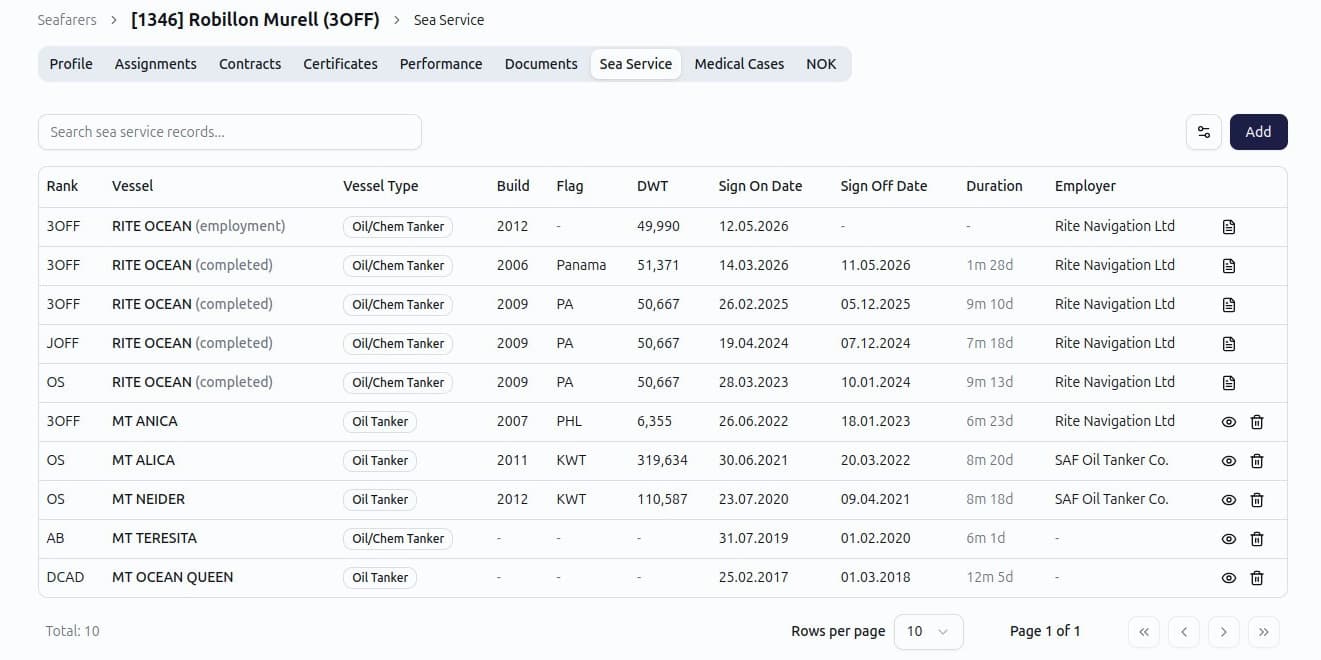
Task: Switch to the Medical Cases tab
Action: (x=739, y=64)
